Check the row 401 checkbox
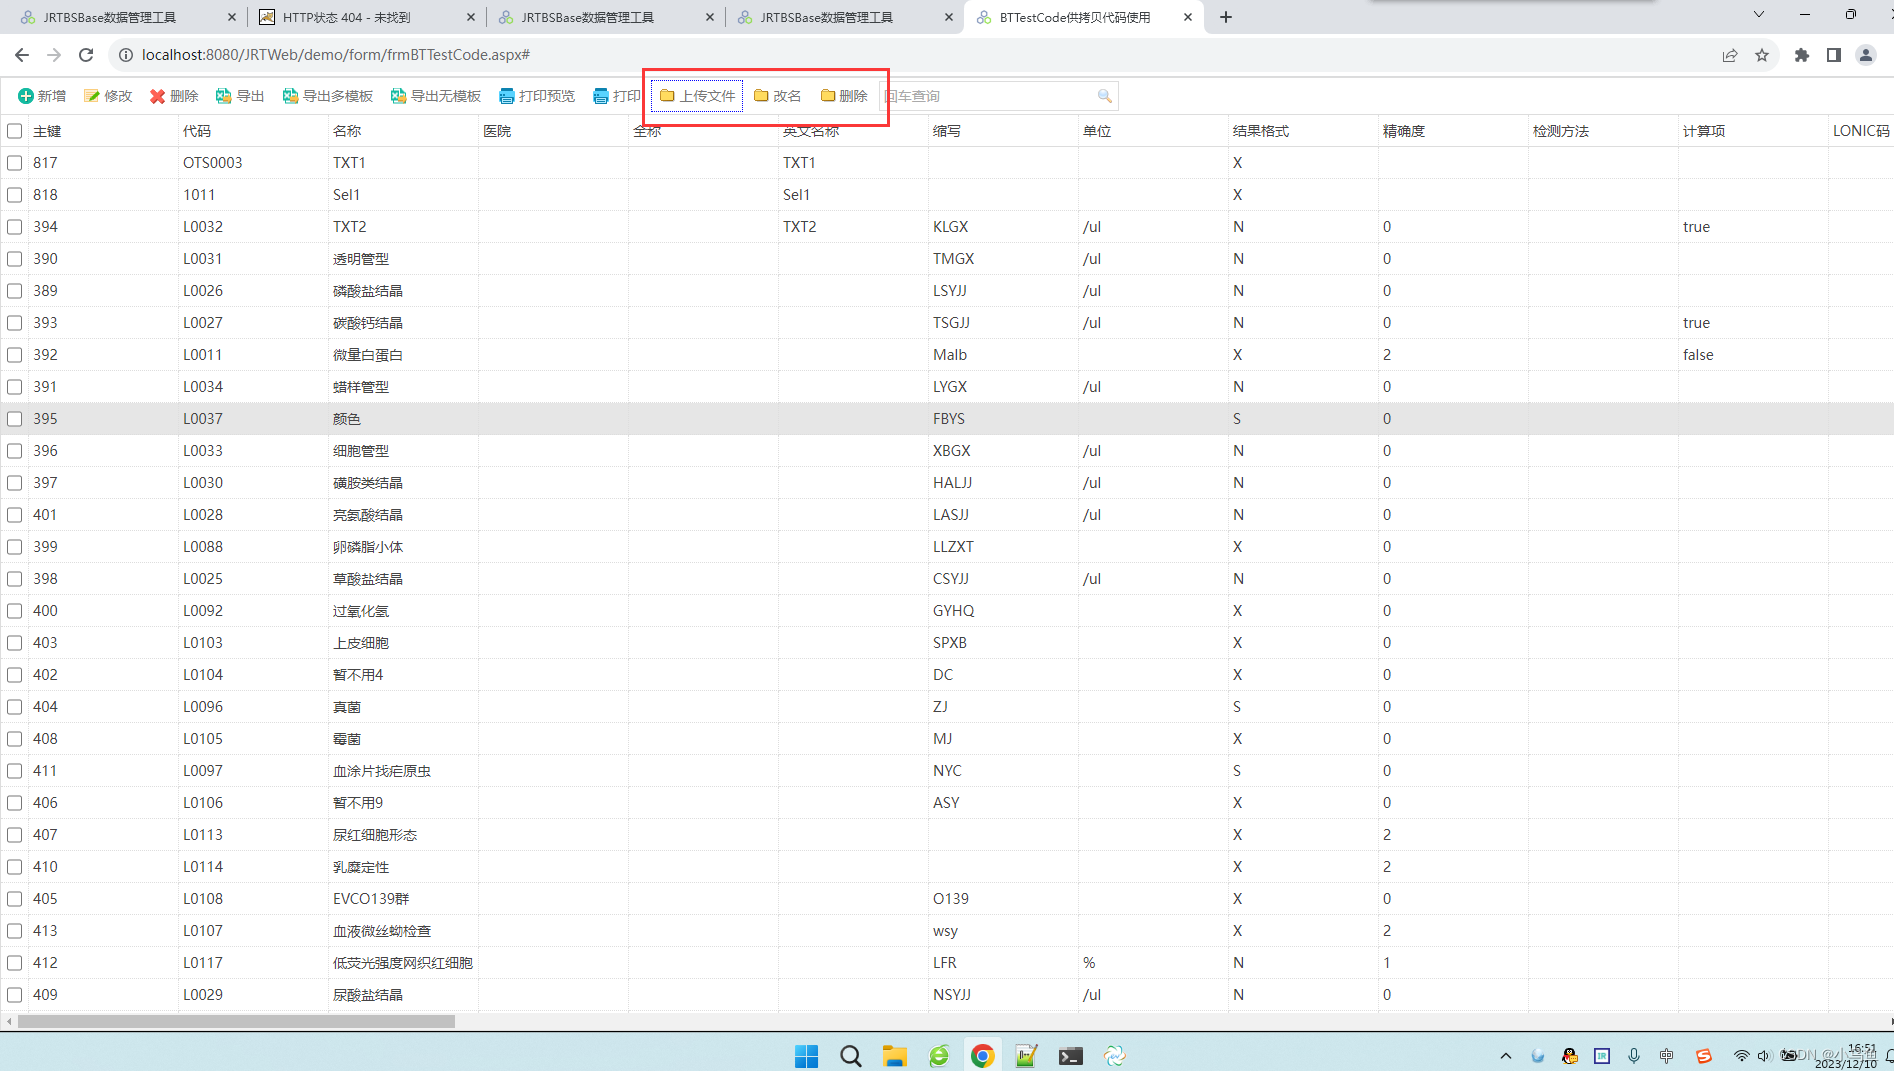The height and width of the screenshot is (1071, 1894). pos(15,515)
